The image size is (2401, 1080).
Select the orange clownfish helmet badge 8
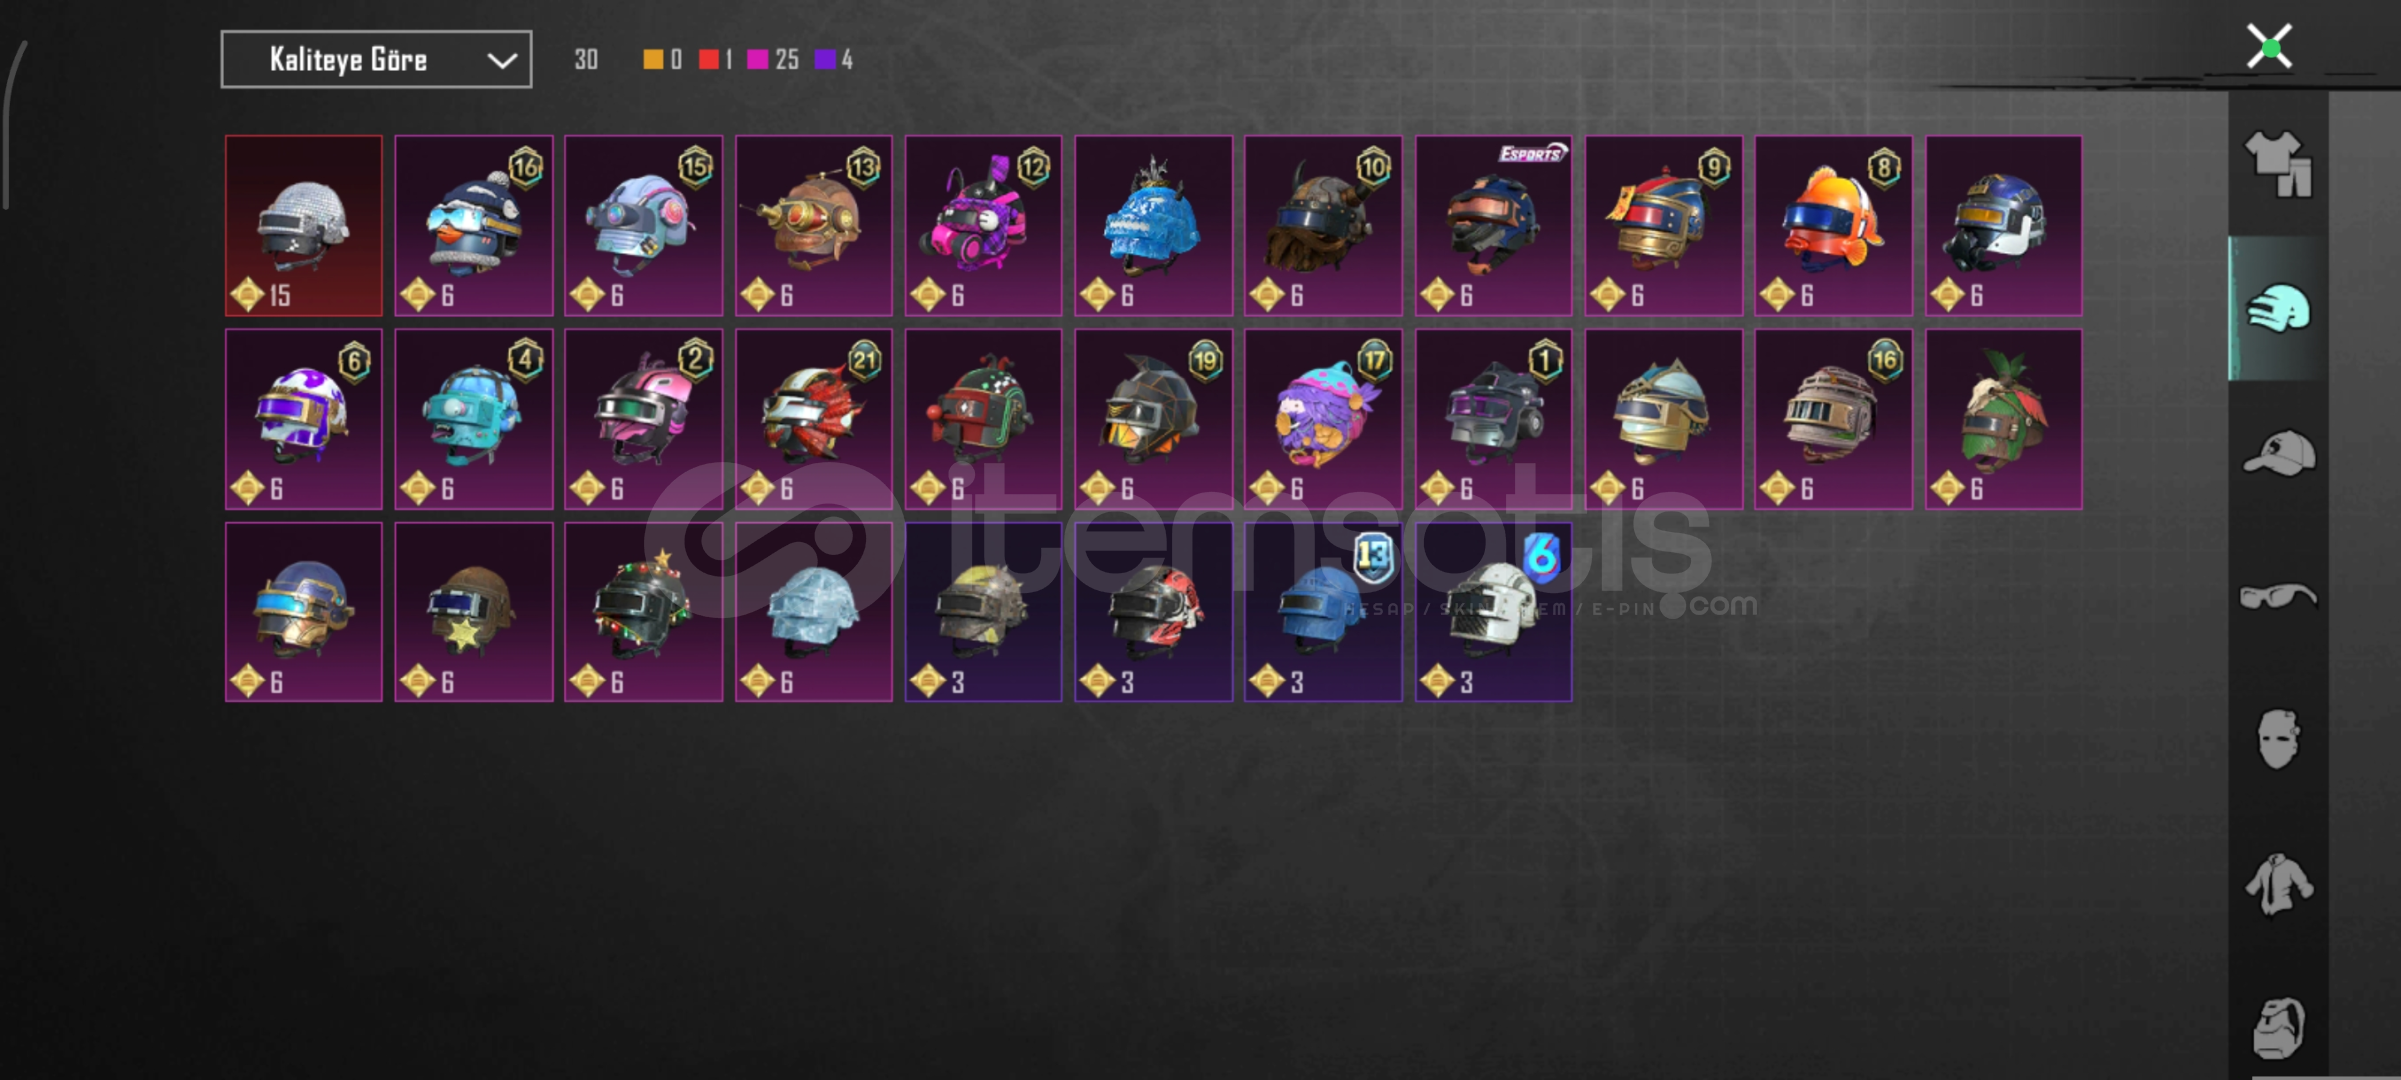click(x=1834, y=226)
